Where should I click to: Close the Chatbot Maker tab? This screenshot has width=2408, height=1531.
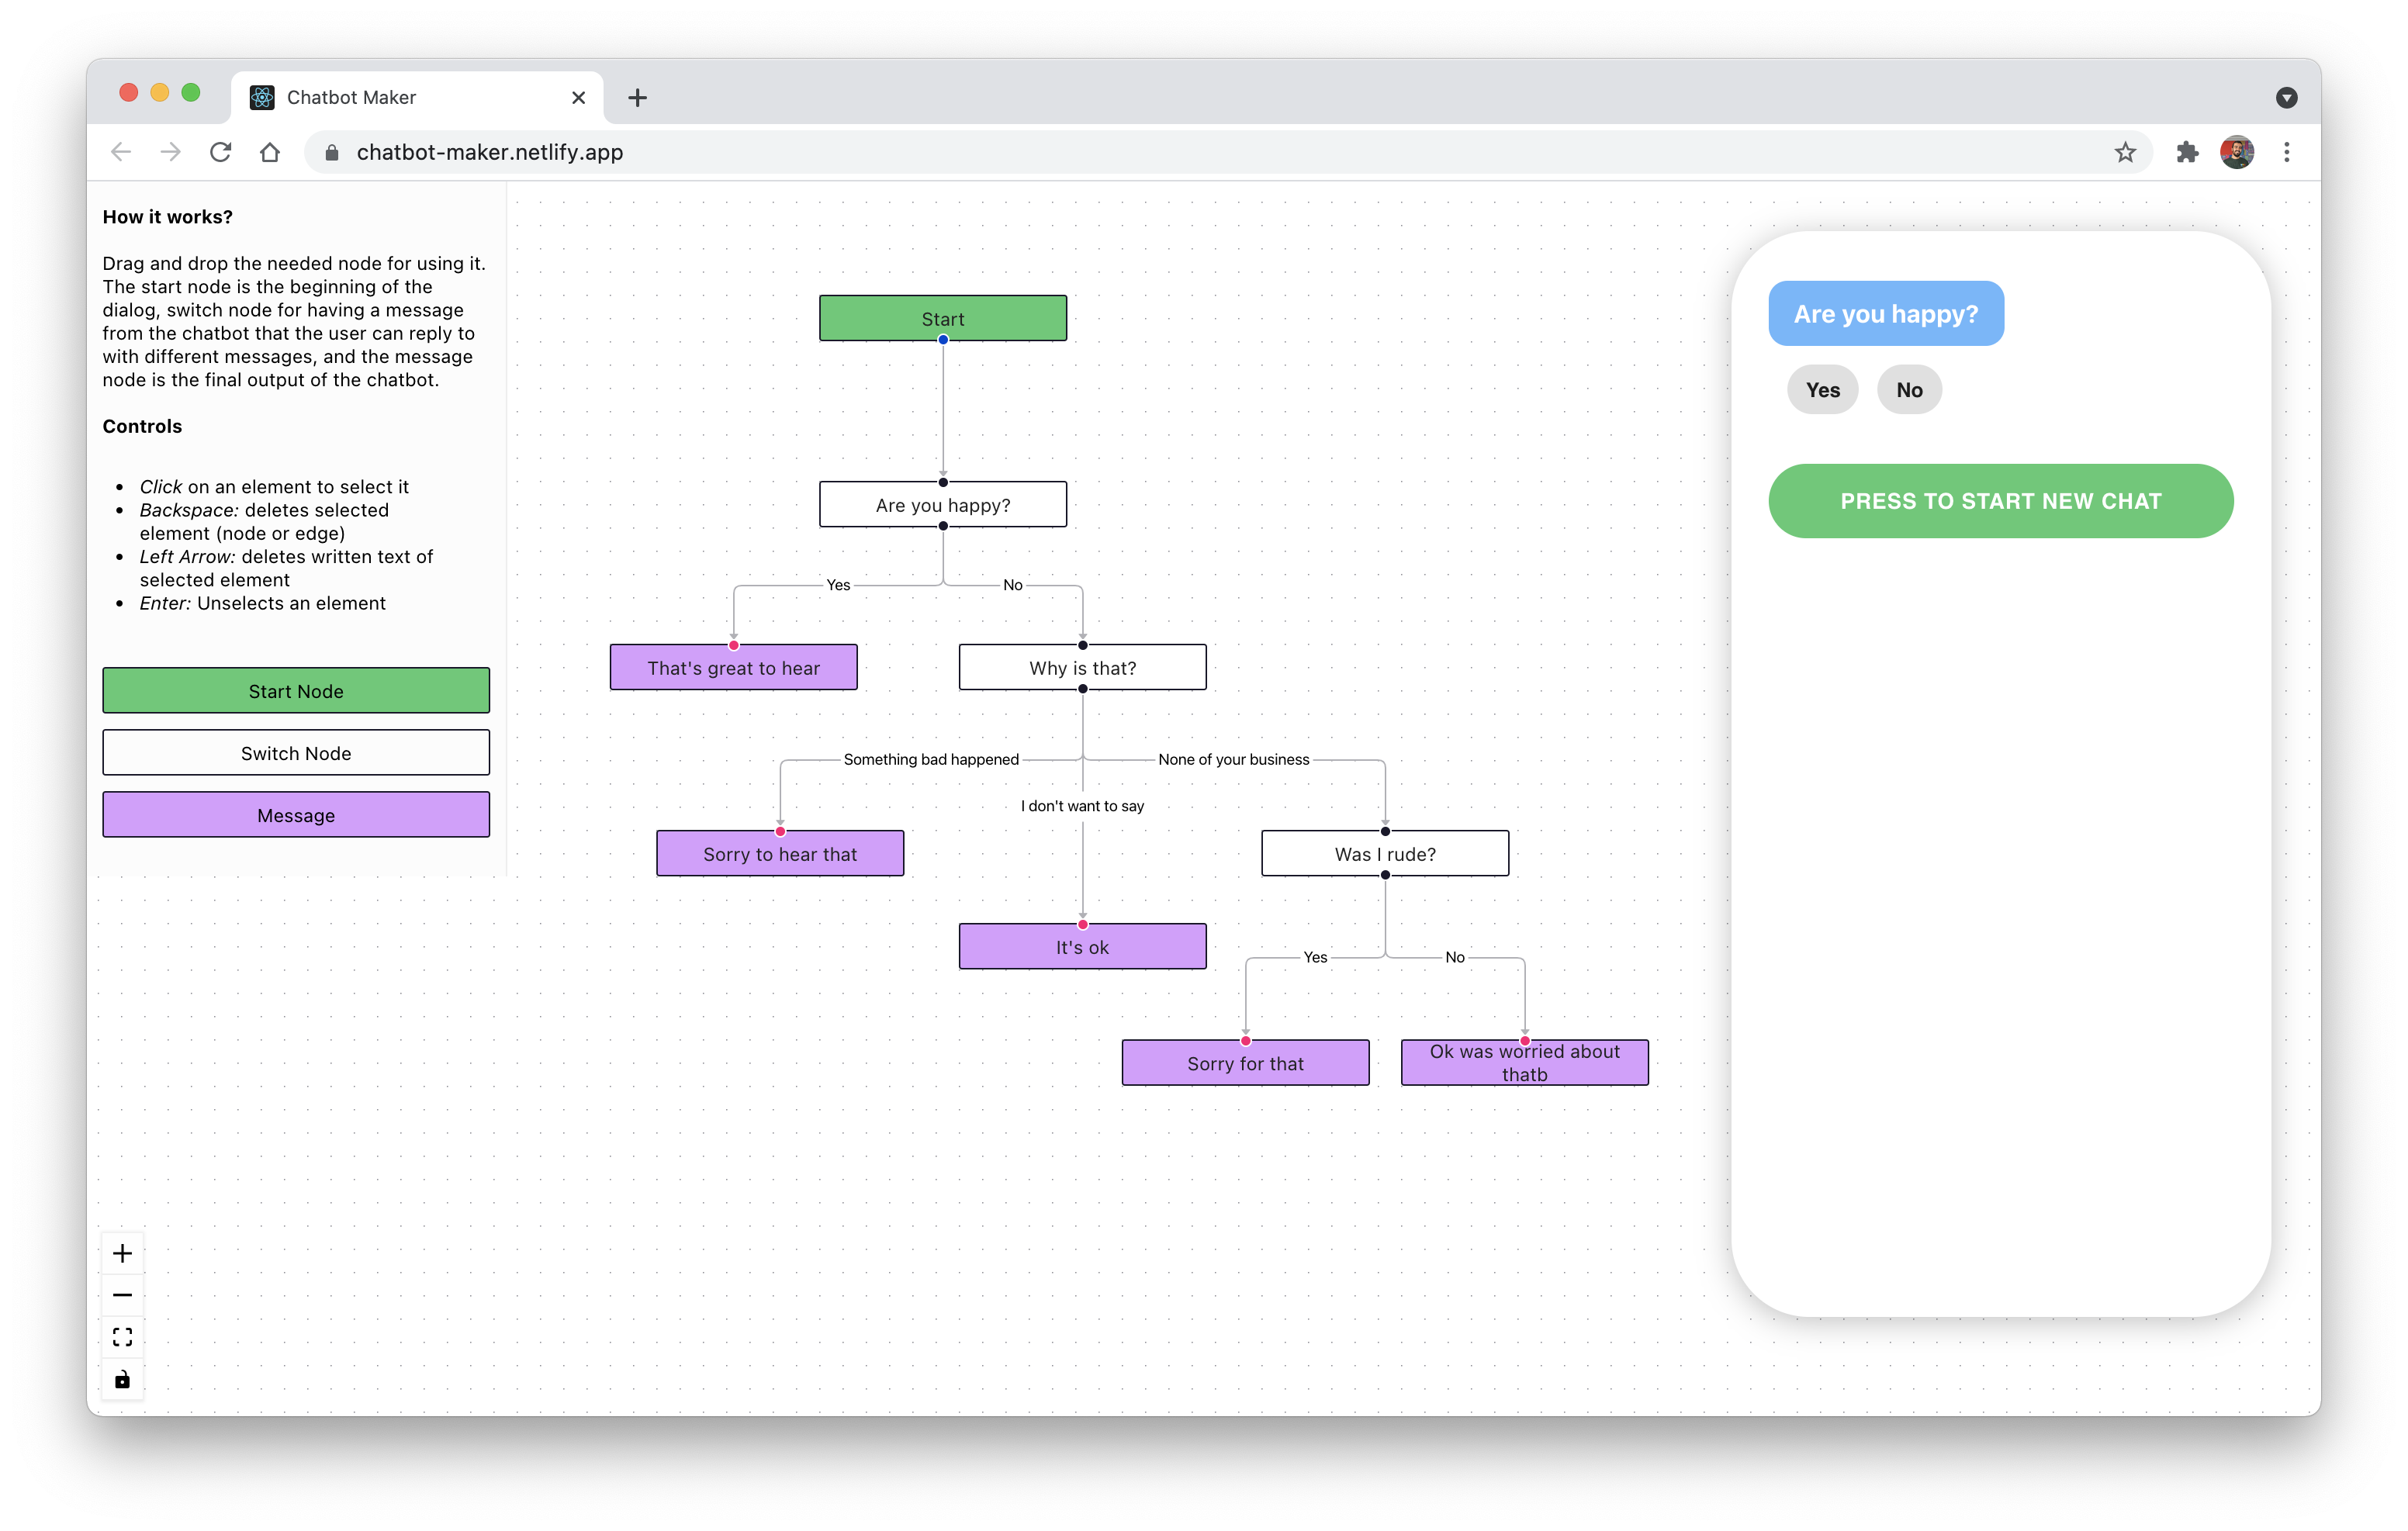coord(578,97)
